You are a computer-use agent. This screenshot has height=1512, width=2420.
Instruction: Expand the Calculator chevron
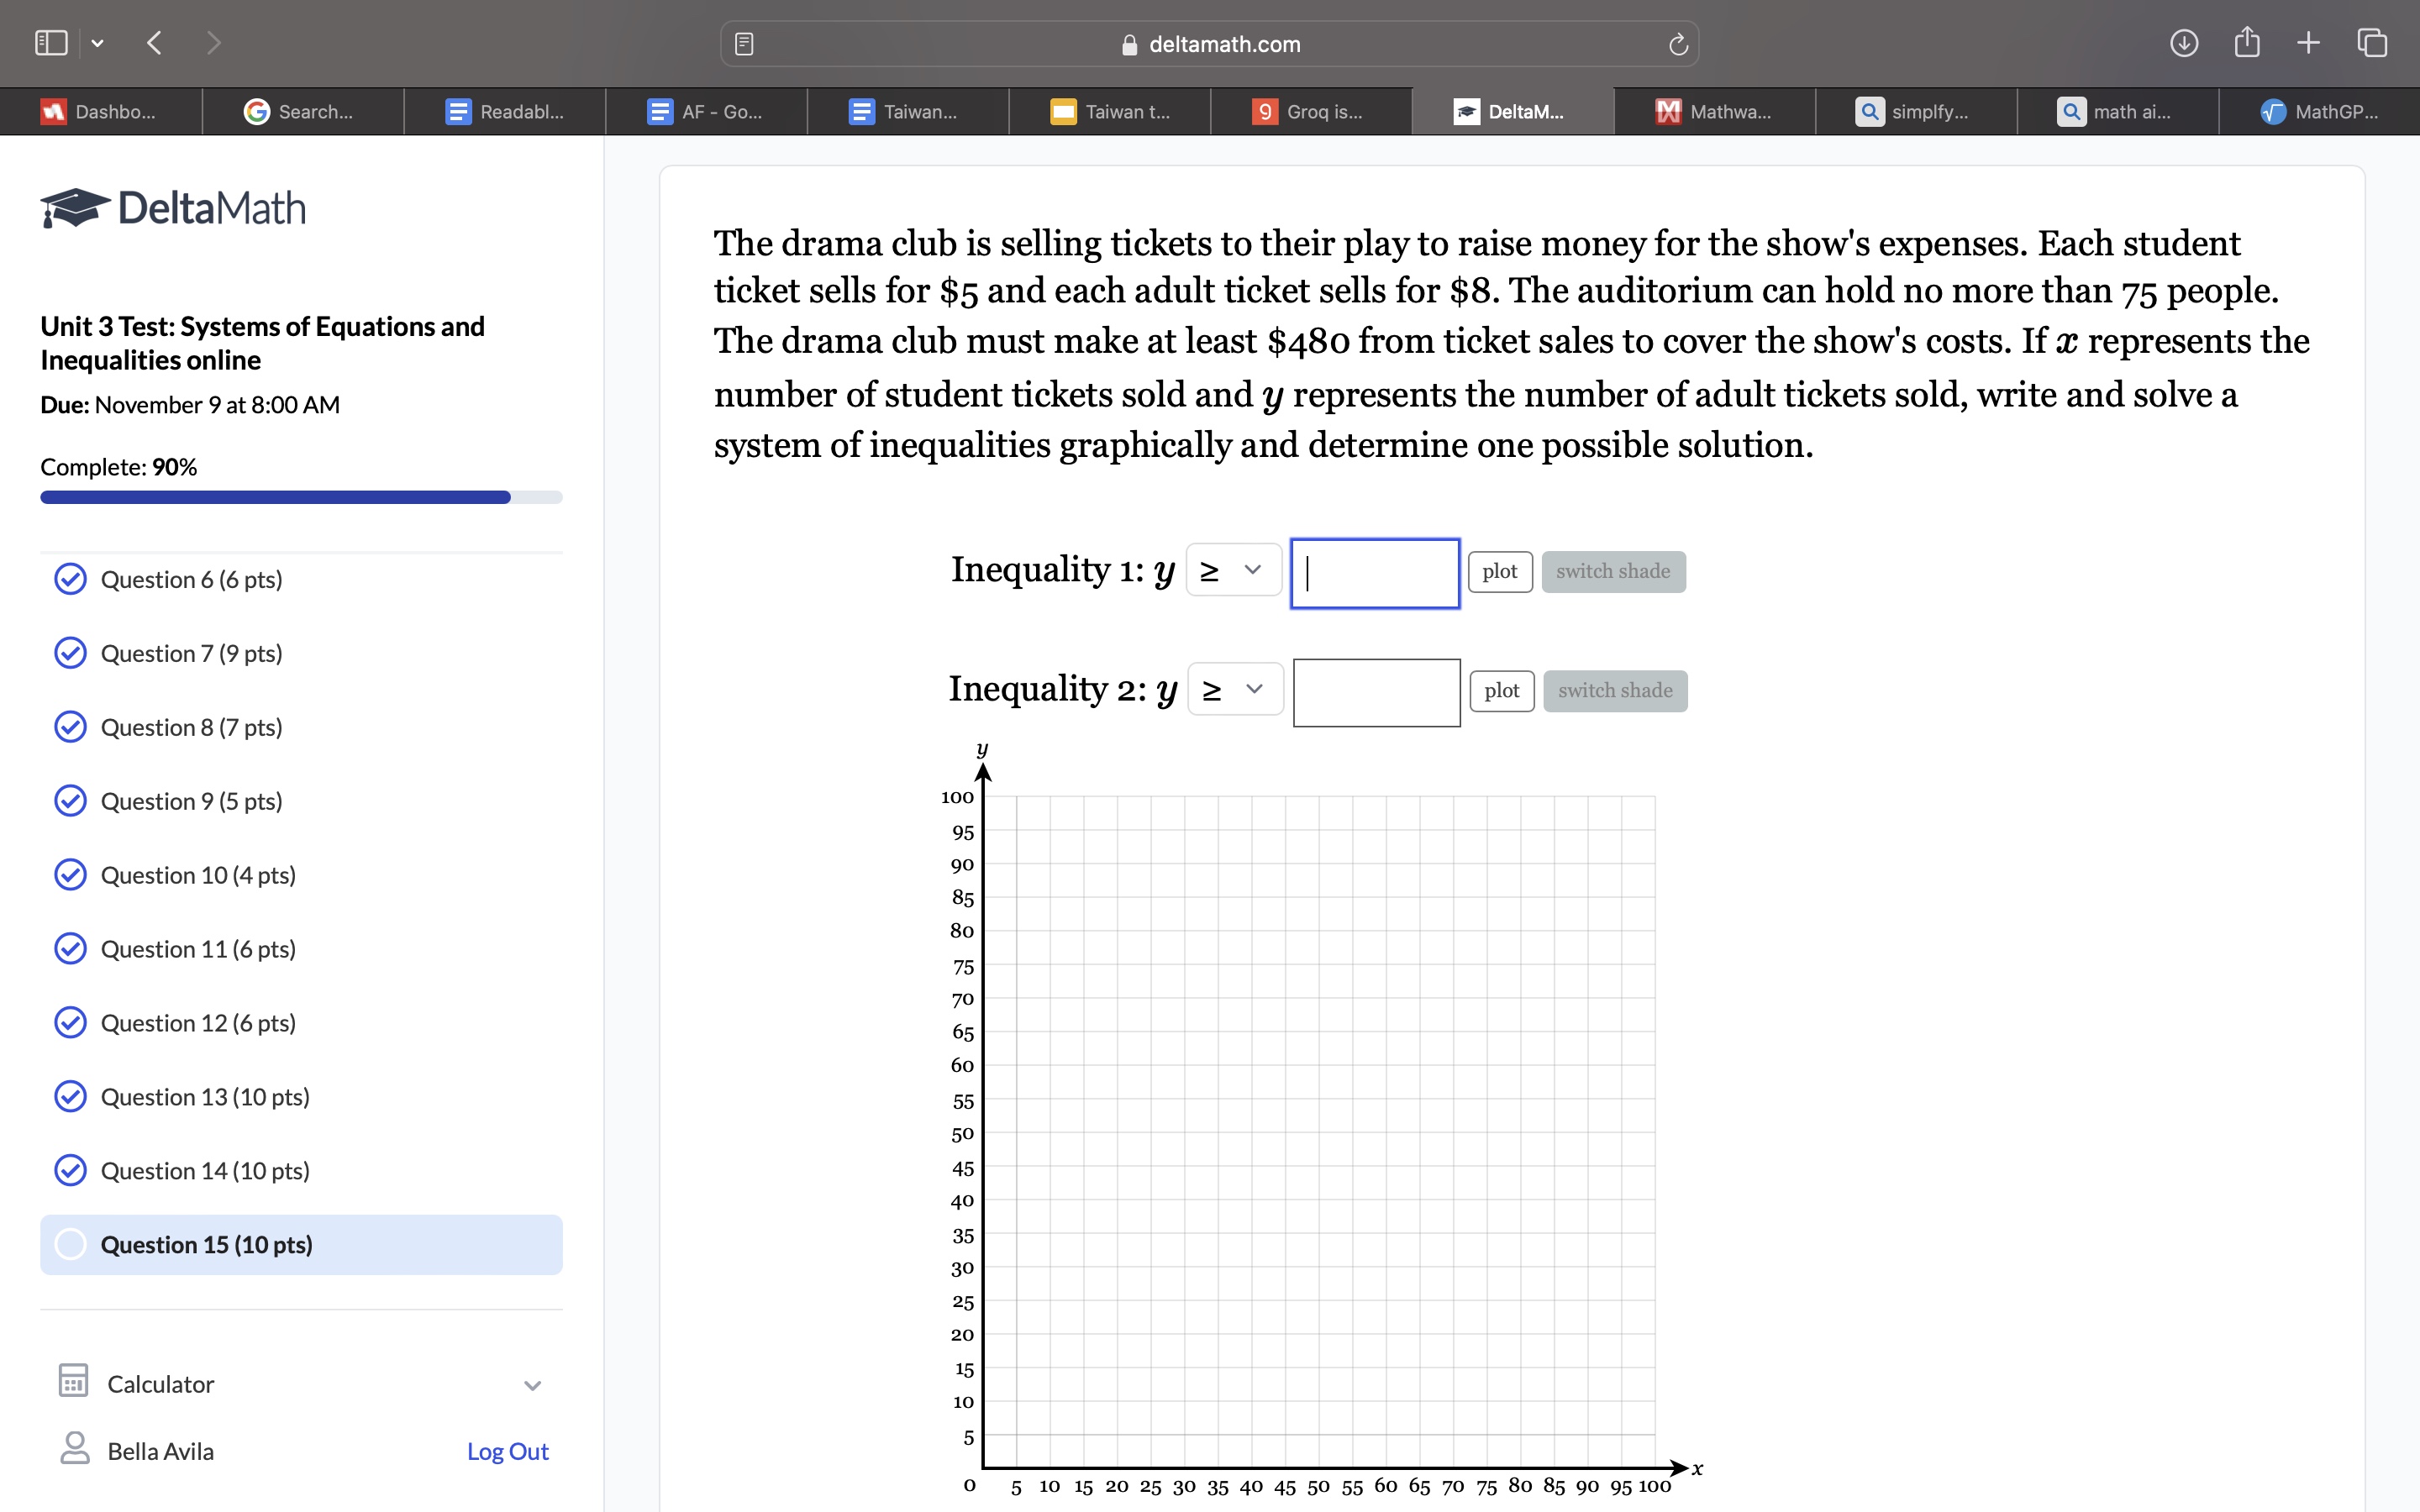pyautogui.click(x=532, y=1385)
